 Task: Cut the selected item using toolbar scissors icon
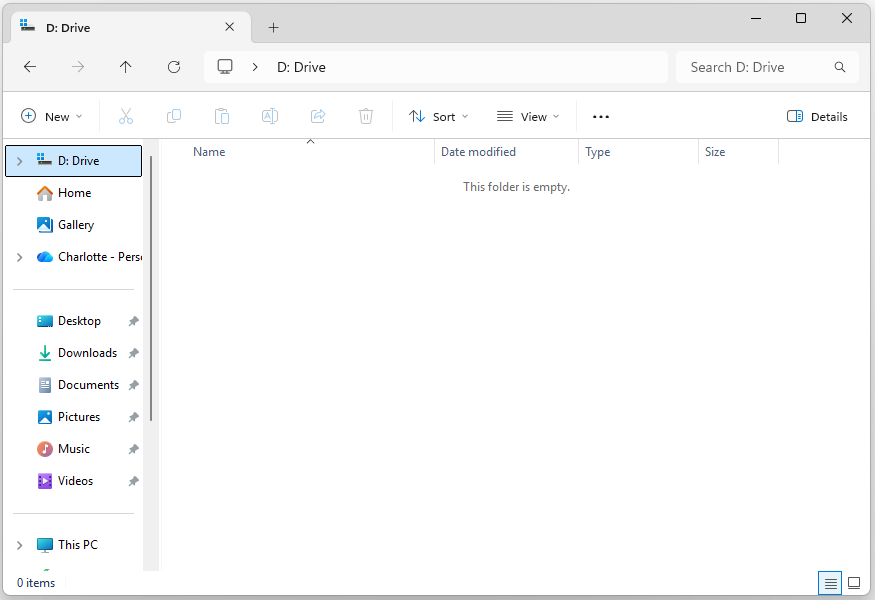[x=126, y=116]
